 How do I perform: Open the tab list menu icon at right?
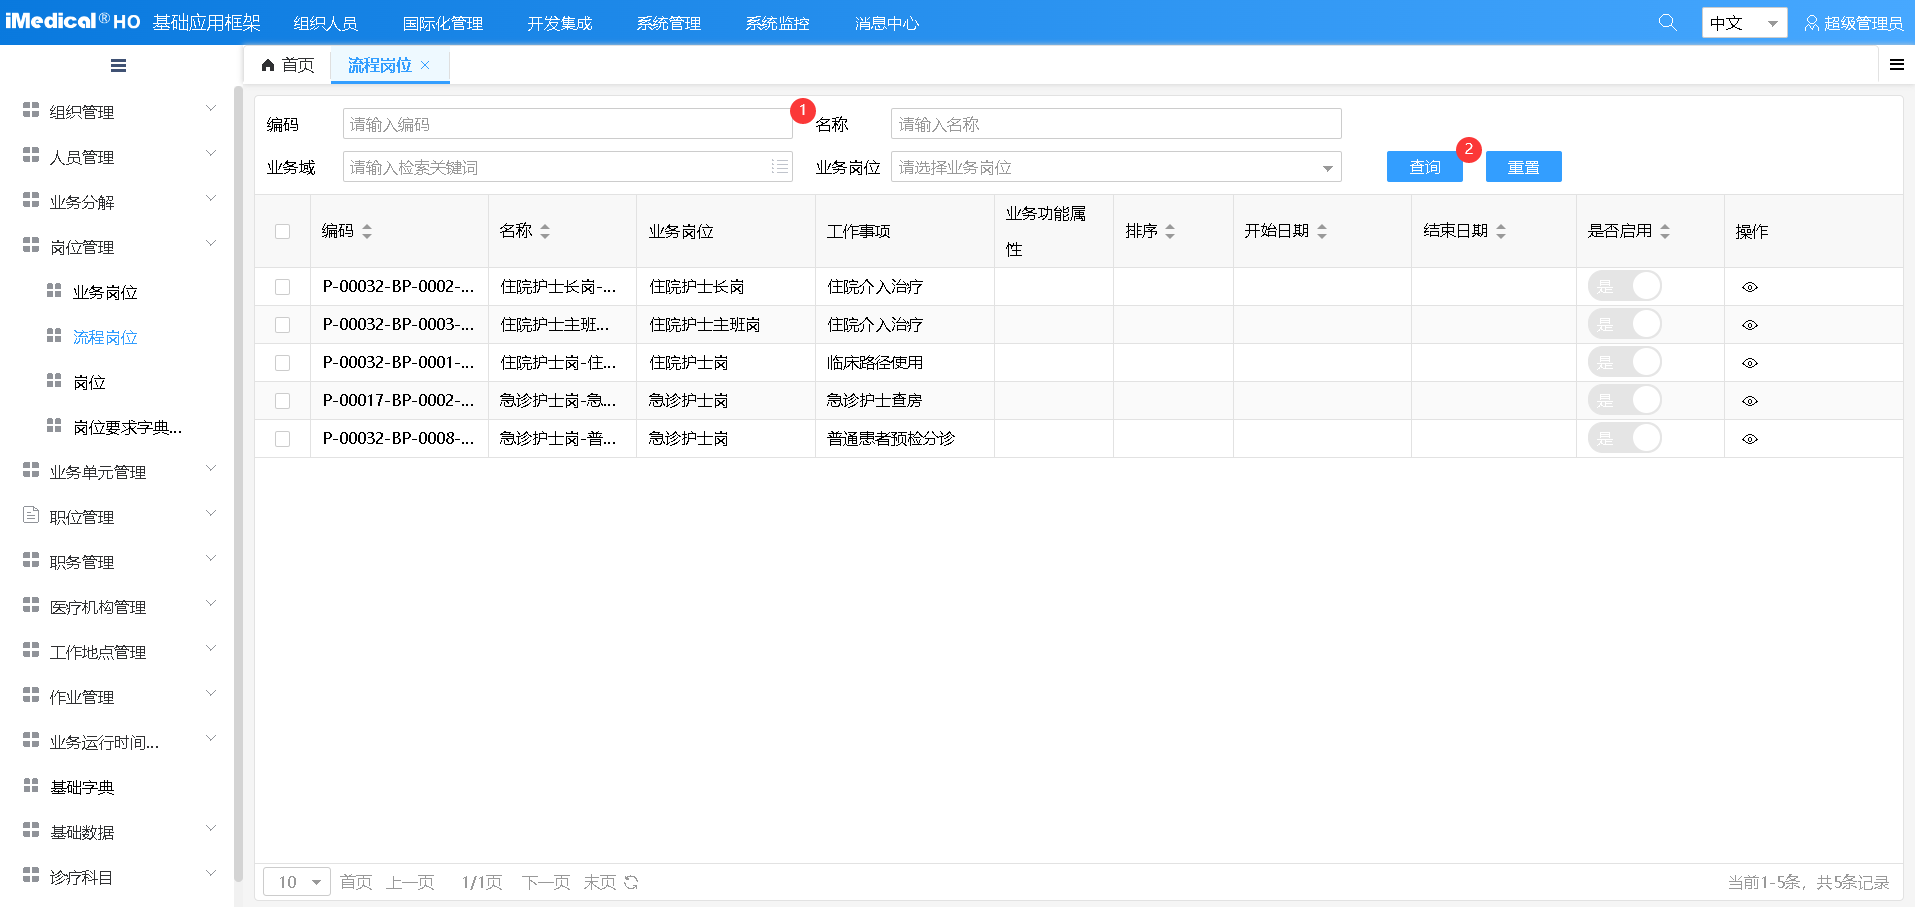[1896, 65]
